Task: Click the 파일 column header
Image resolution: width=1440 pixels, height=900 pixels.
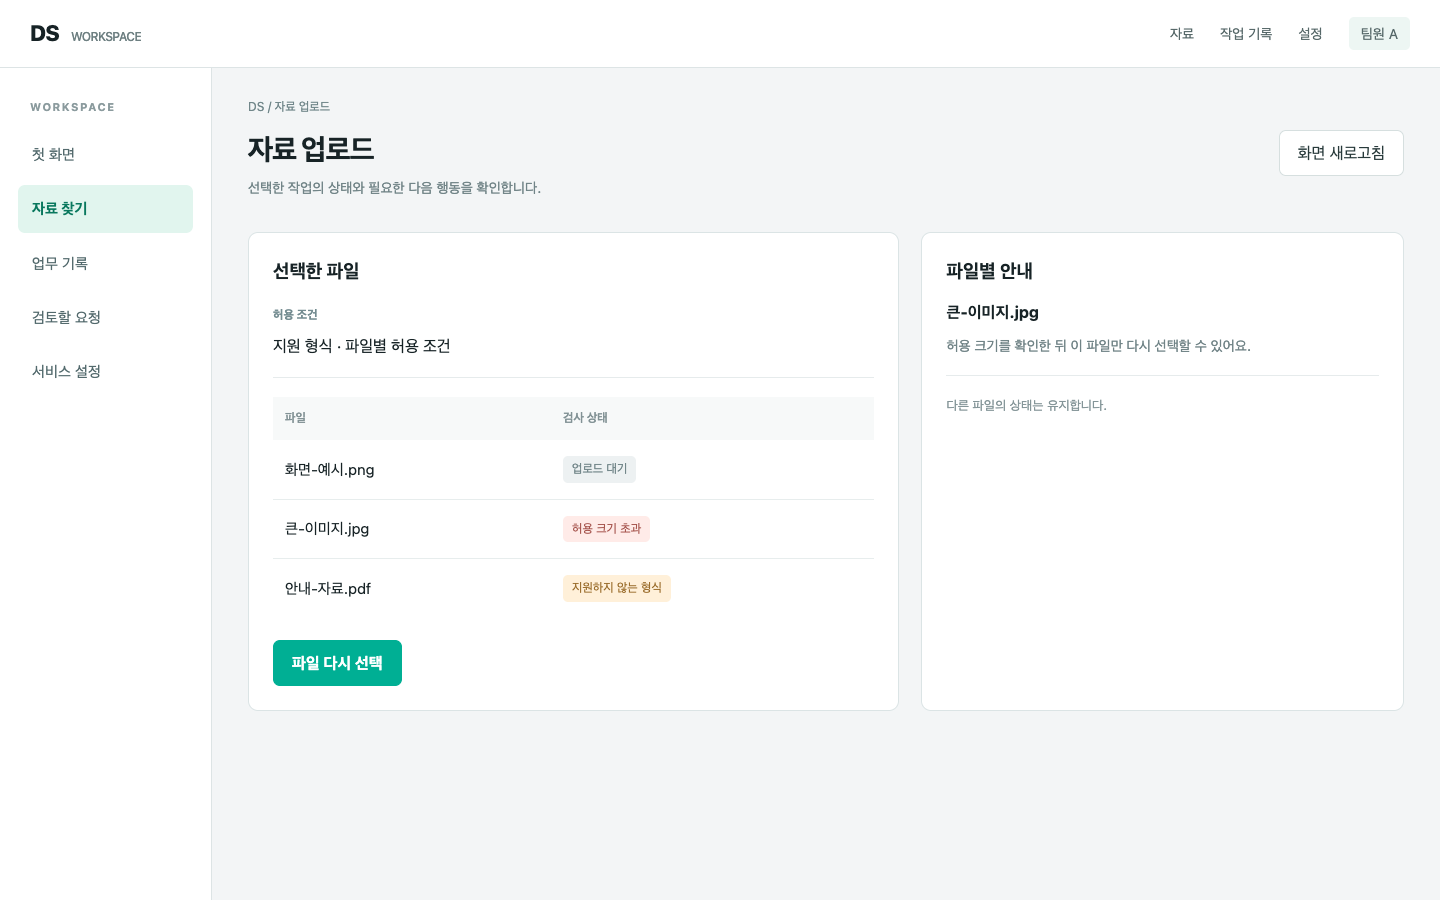Action: tap(295, 418)
